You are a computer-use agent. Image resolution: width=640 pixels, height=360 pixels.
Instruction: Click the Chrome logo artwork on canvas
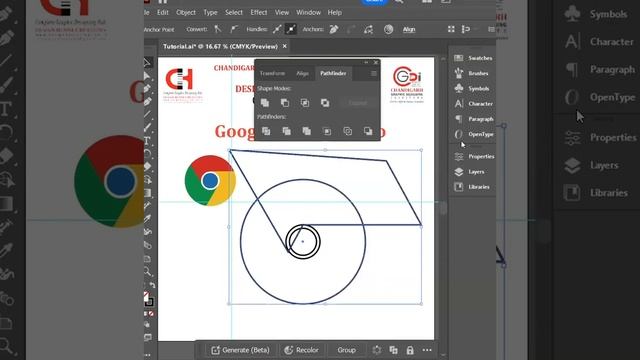click(x=210, y=180)
